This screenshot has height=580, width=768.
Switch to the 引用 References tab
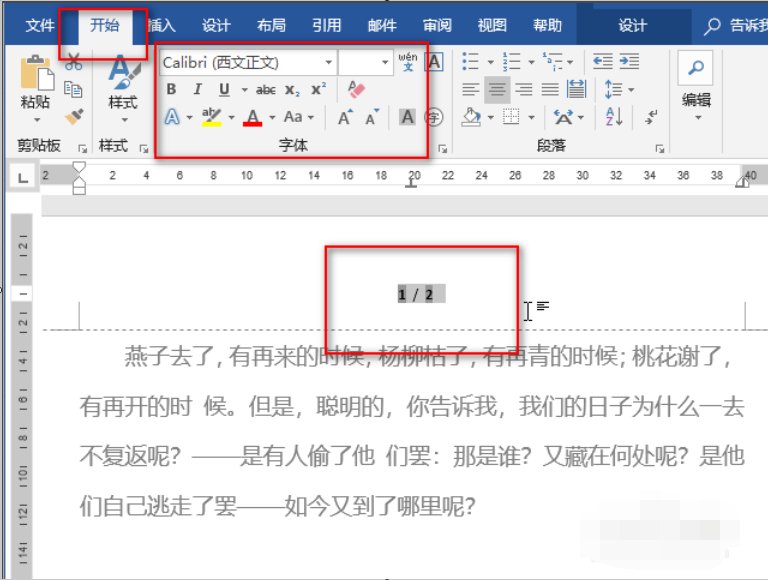click(326, 24)
